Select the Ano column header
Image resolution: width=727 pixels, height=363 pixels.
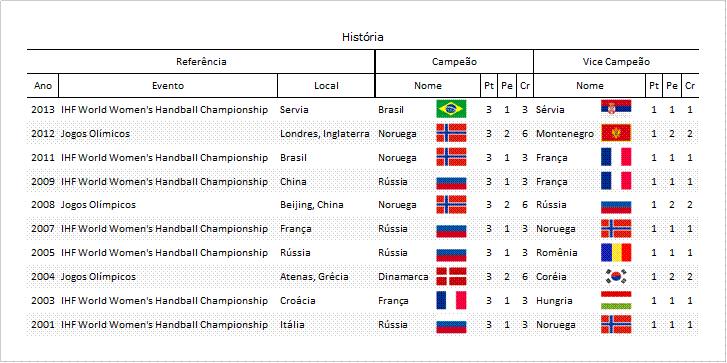pyautogui.click(x=43, y=86)
